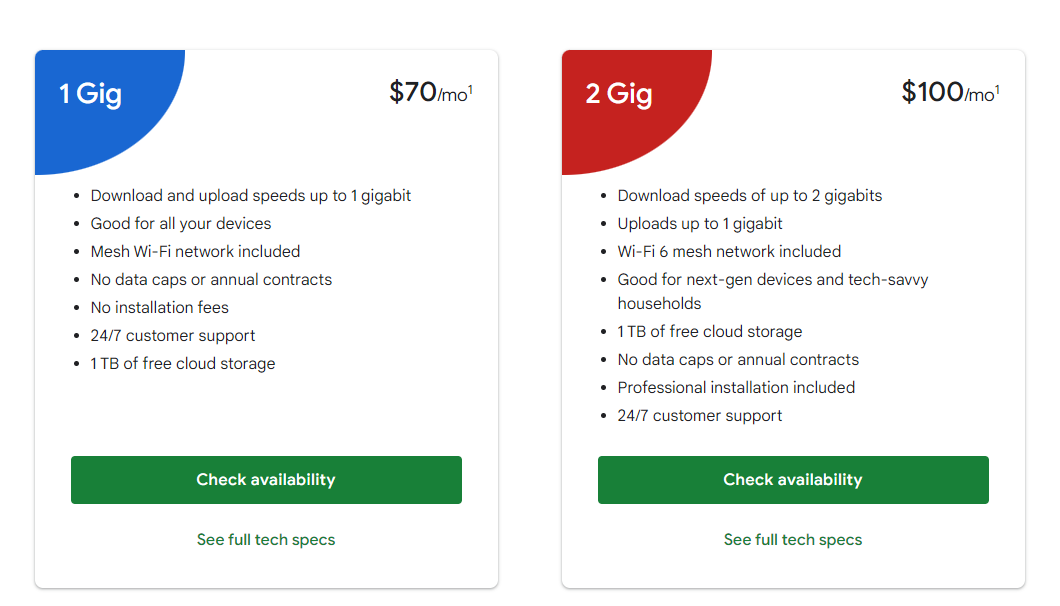Check availability for the 2 Gig plan

pyautogui.click(x=793, y=480)
